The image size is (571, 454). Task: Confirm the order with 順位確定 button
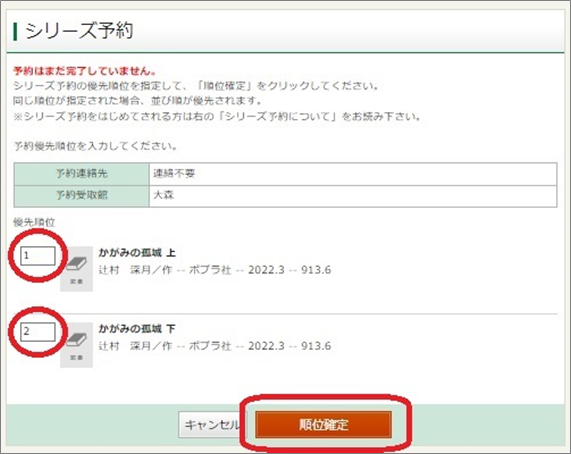pyautogui.click(x=323, y=425)
